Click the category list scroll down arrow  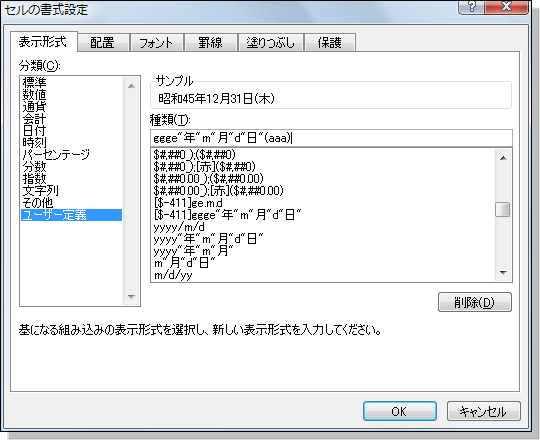(131, 296)
